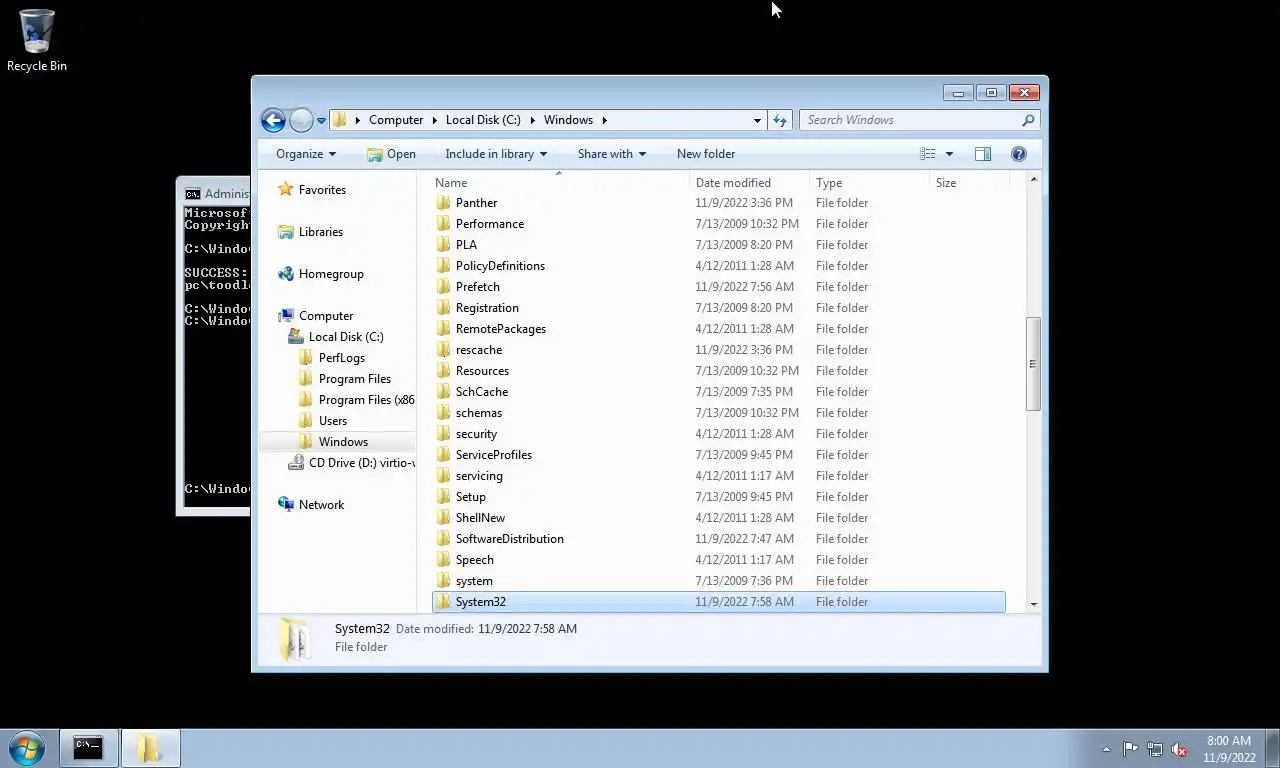Select the security folder name

coord(476,434)
